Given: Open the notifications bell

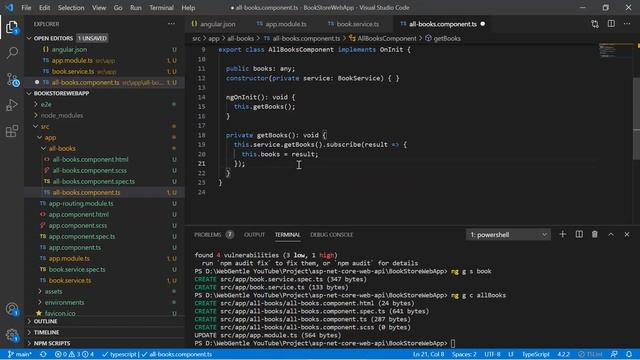Looking at the screenshot, I should (x=629, y=354).
